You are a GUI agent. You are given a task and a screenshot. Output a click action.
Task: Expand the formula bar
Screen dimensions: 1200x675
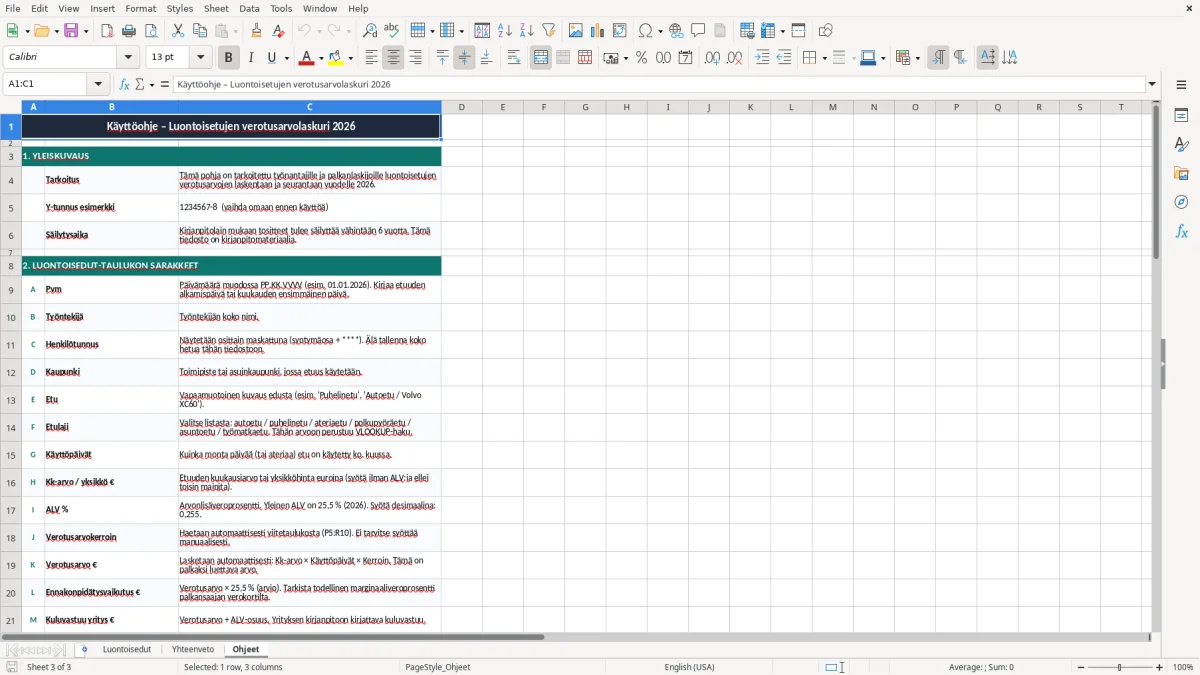[1152, 84]
